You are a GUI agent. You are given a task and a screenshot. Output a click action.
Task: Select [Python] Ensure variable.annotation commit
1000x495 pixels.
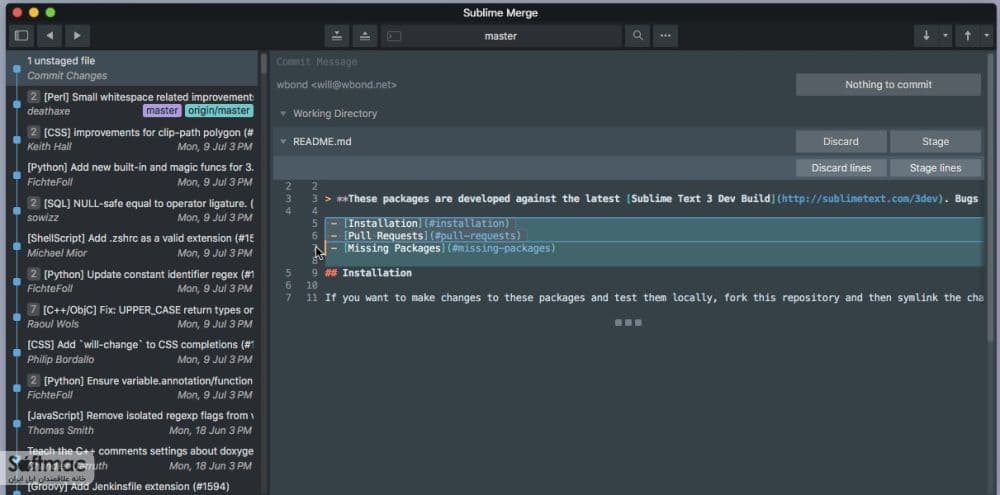(132, 387)
